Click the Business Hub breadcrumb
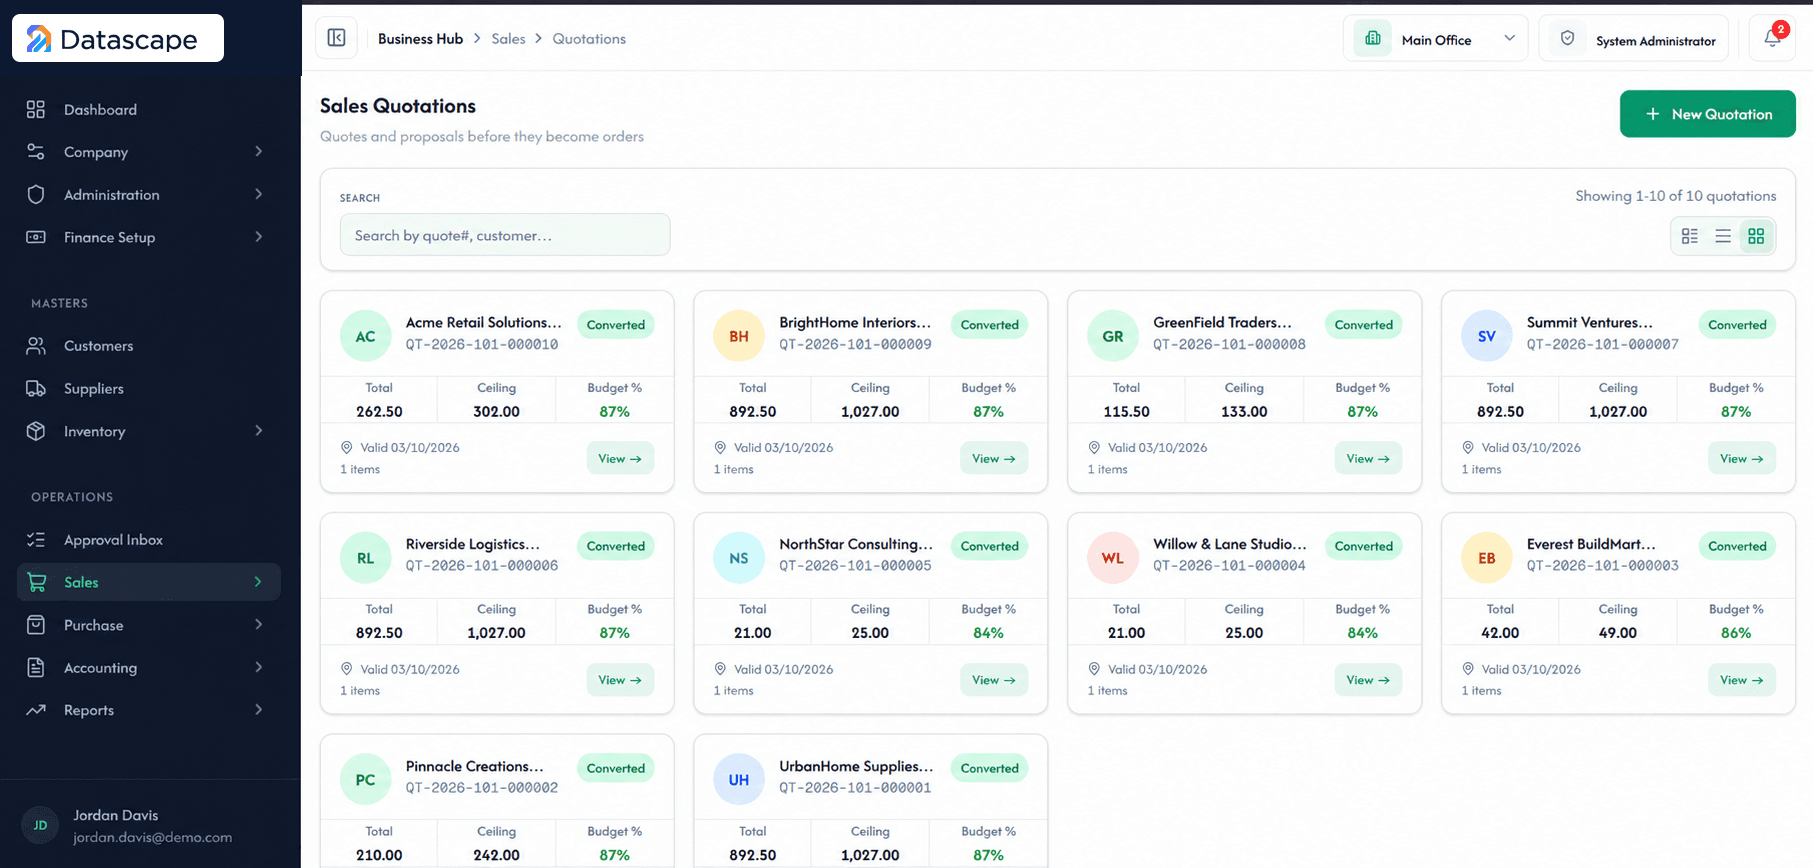1813x868 pixels. pos(420,38)
